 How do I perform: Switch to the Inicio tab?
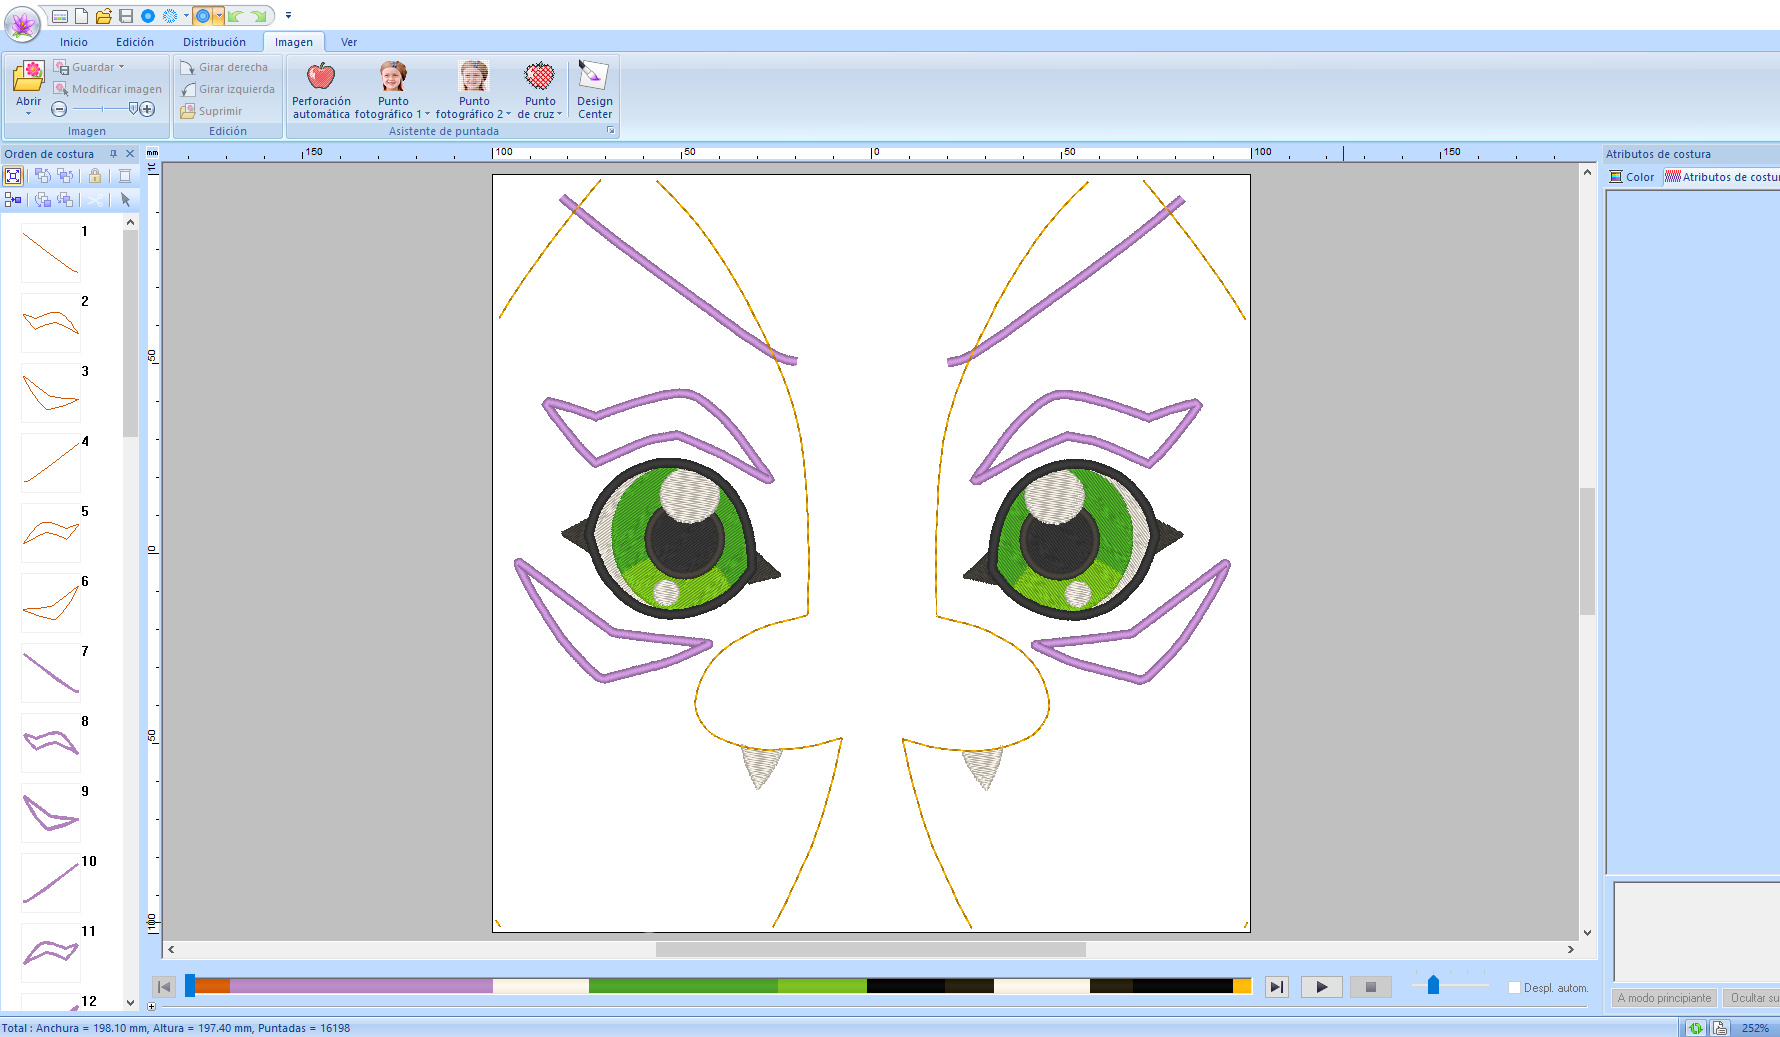point(74,42)
